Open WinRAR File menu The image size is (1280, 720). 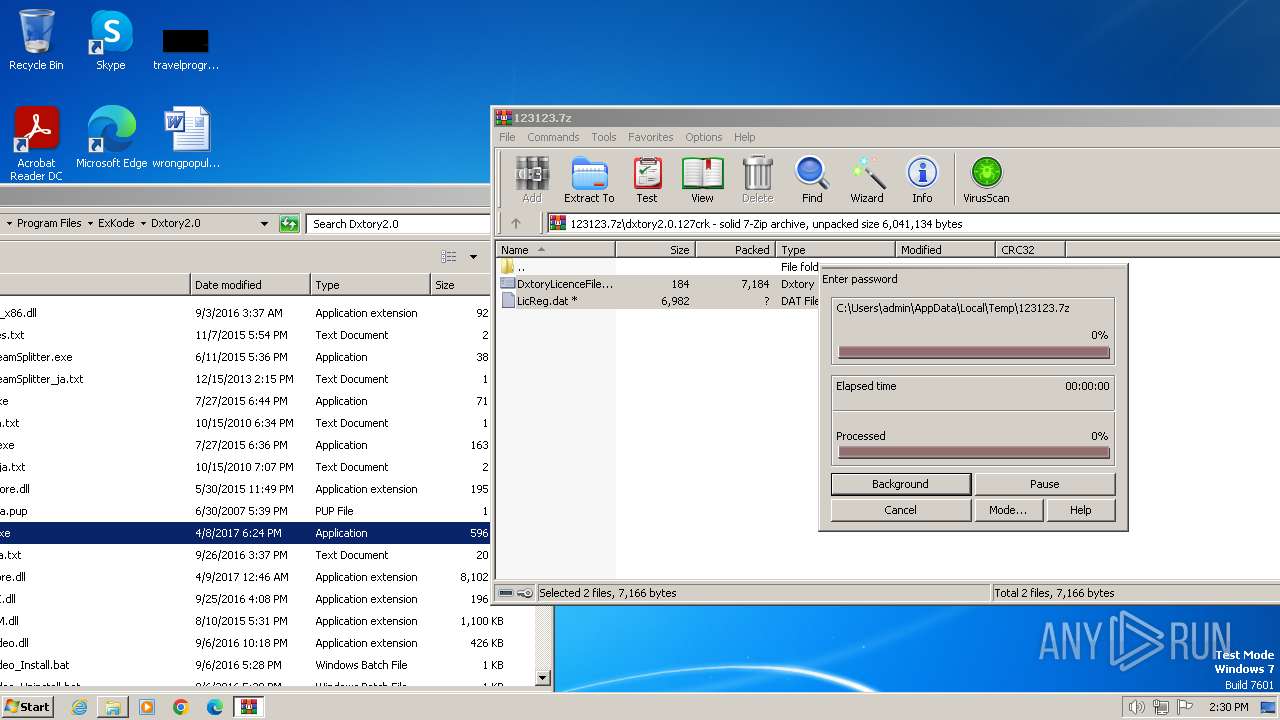tap(507, 137)
